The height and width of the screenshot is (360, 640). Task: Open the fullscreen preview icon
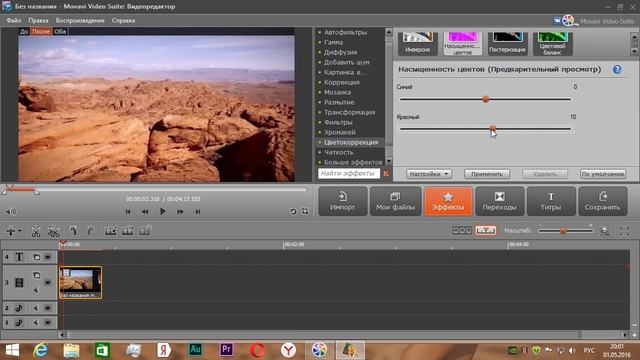[305, 211]
